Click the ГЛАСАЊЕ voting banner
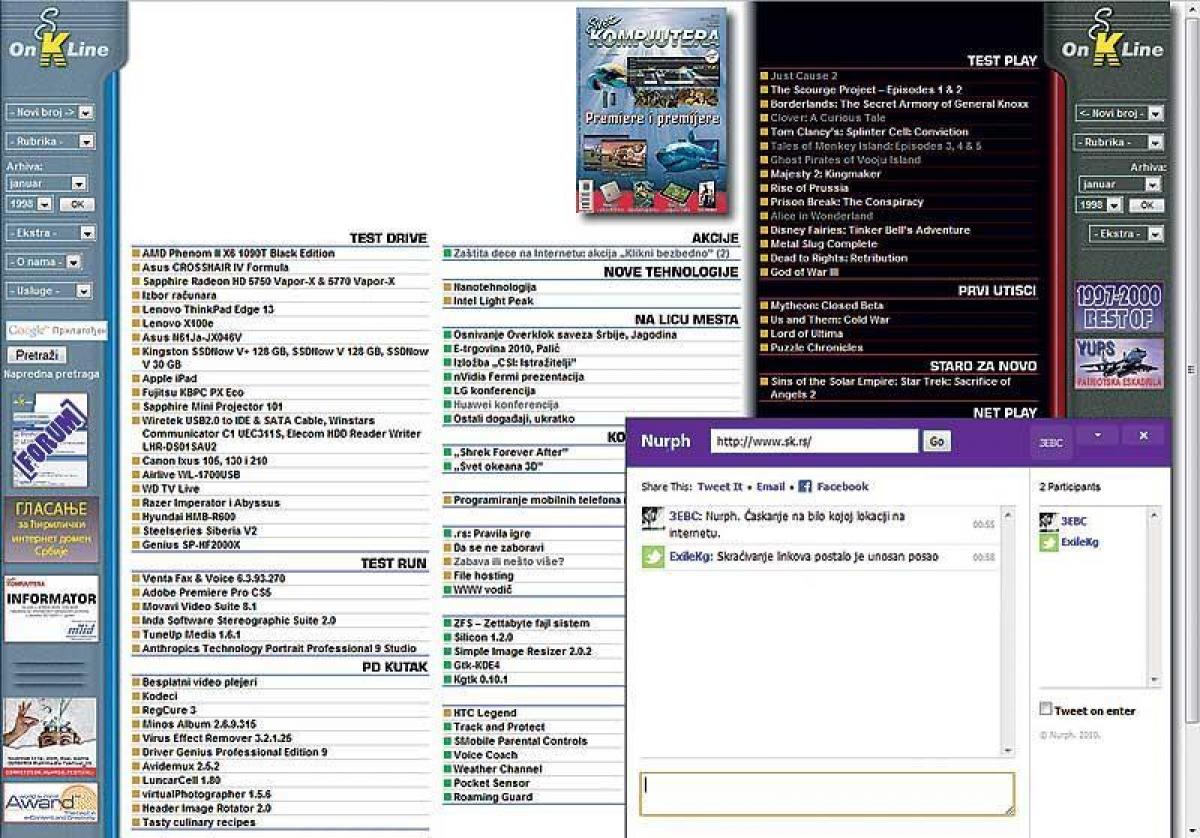Screen dimensions: 1200x838 click(x=52, y=530)
